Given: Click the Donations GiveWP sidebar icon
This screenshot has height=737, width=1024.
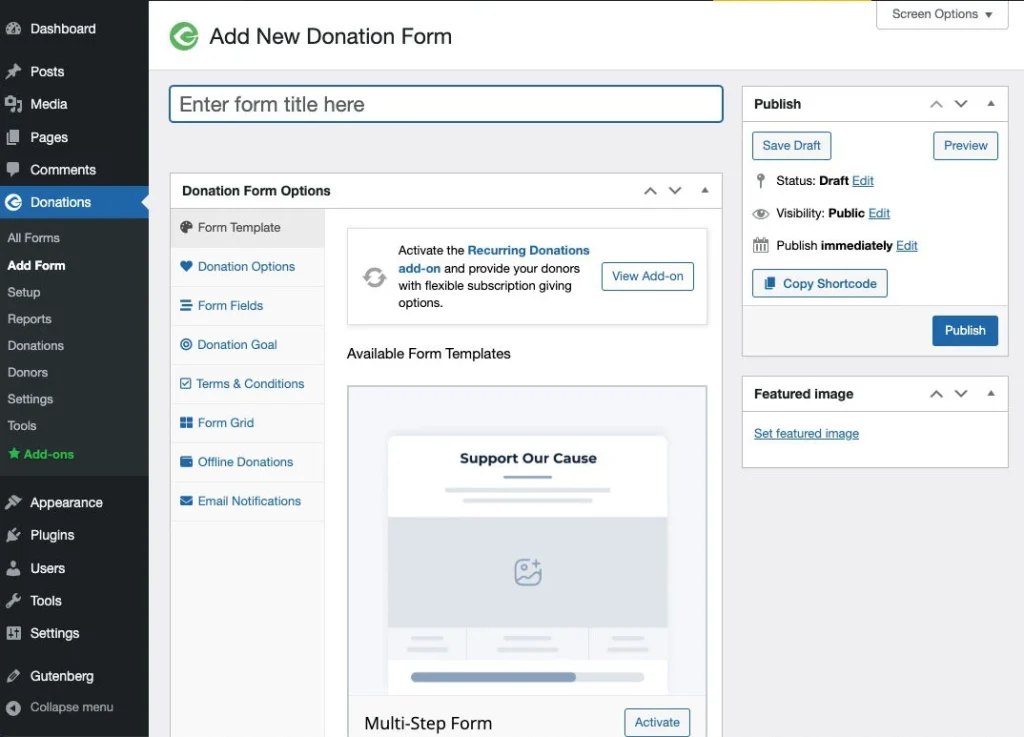Looking at the screenshot, I should pyautogui.click(x=13, y=202).
